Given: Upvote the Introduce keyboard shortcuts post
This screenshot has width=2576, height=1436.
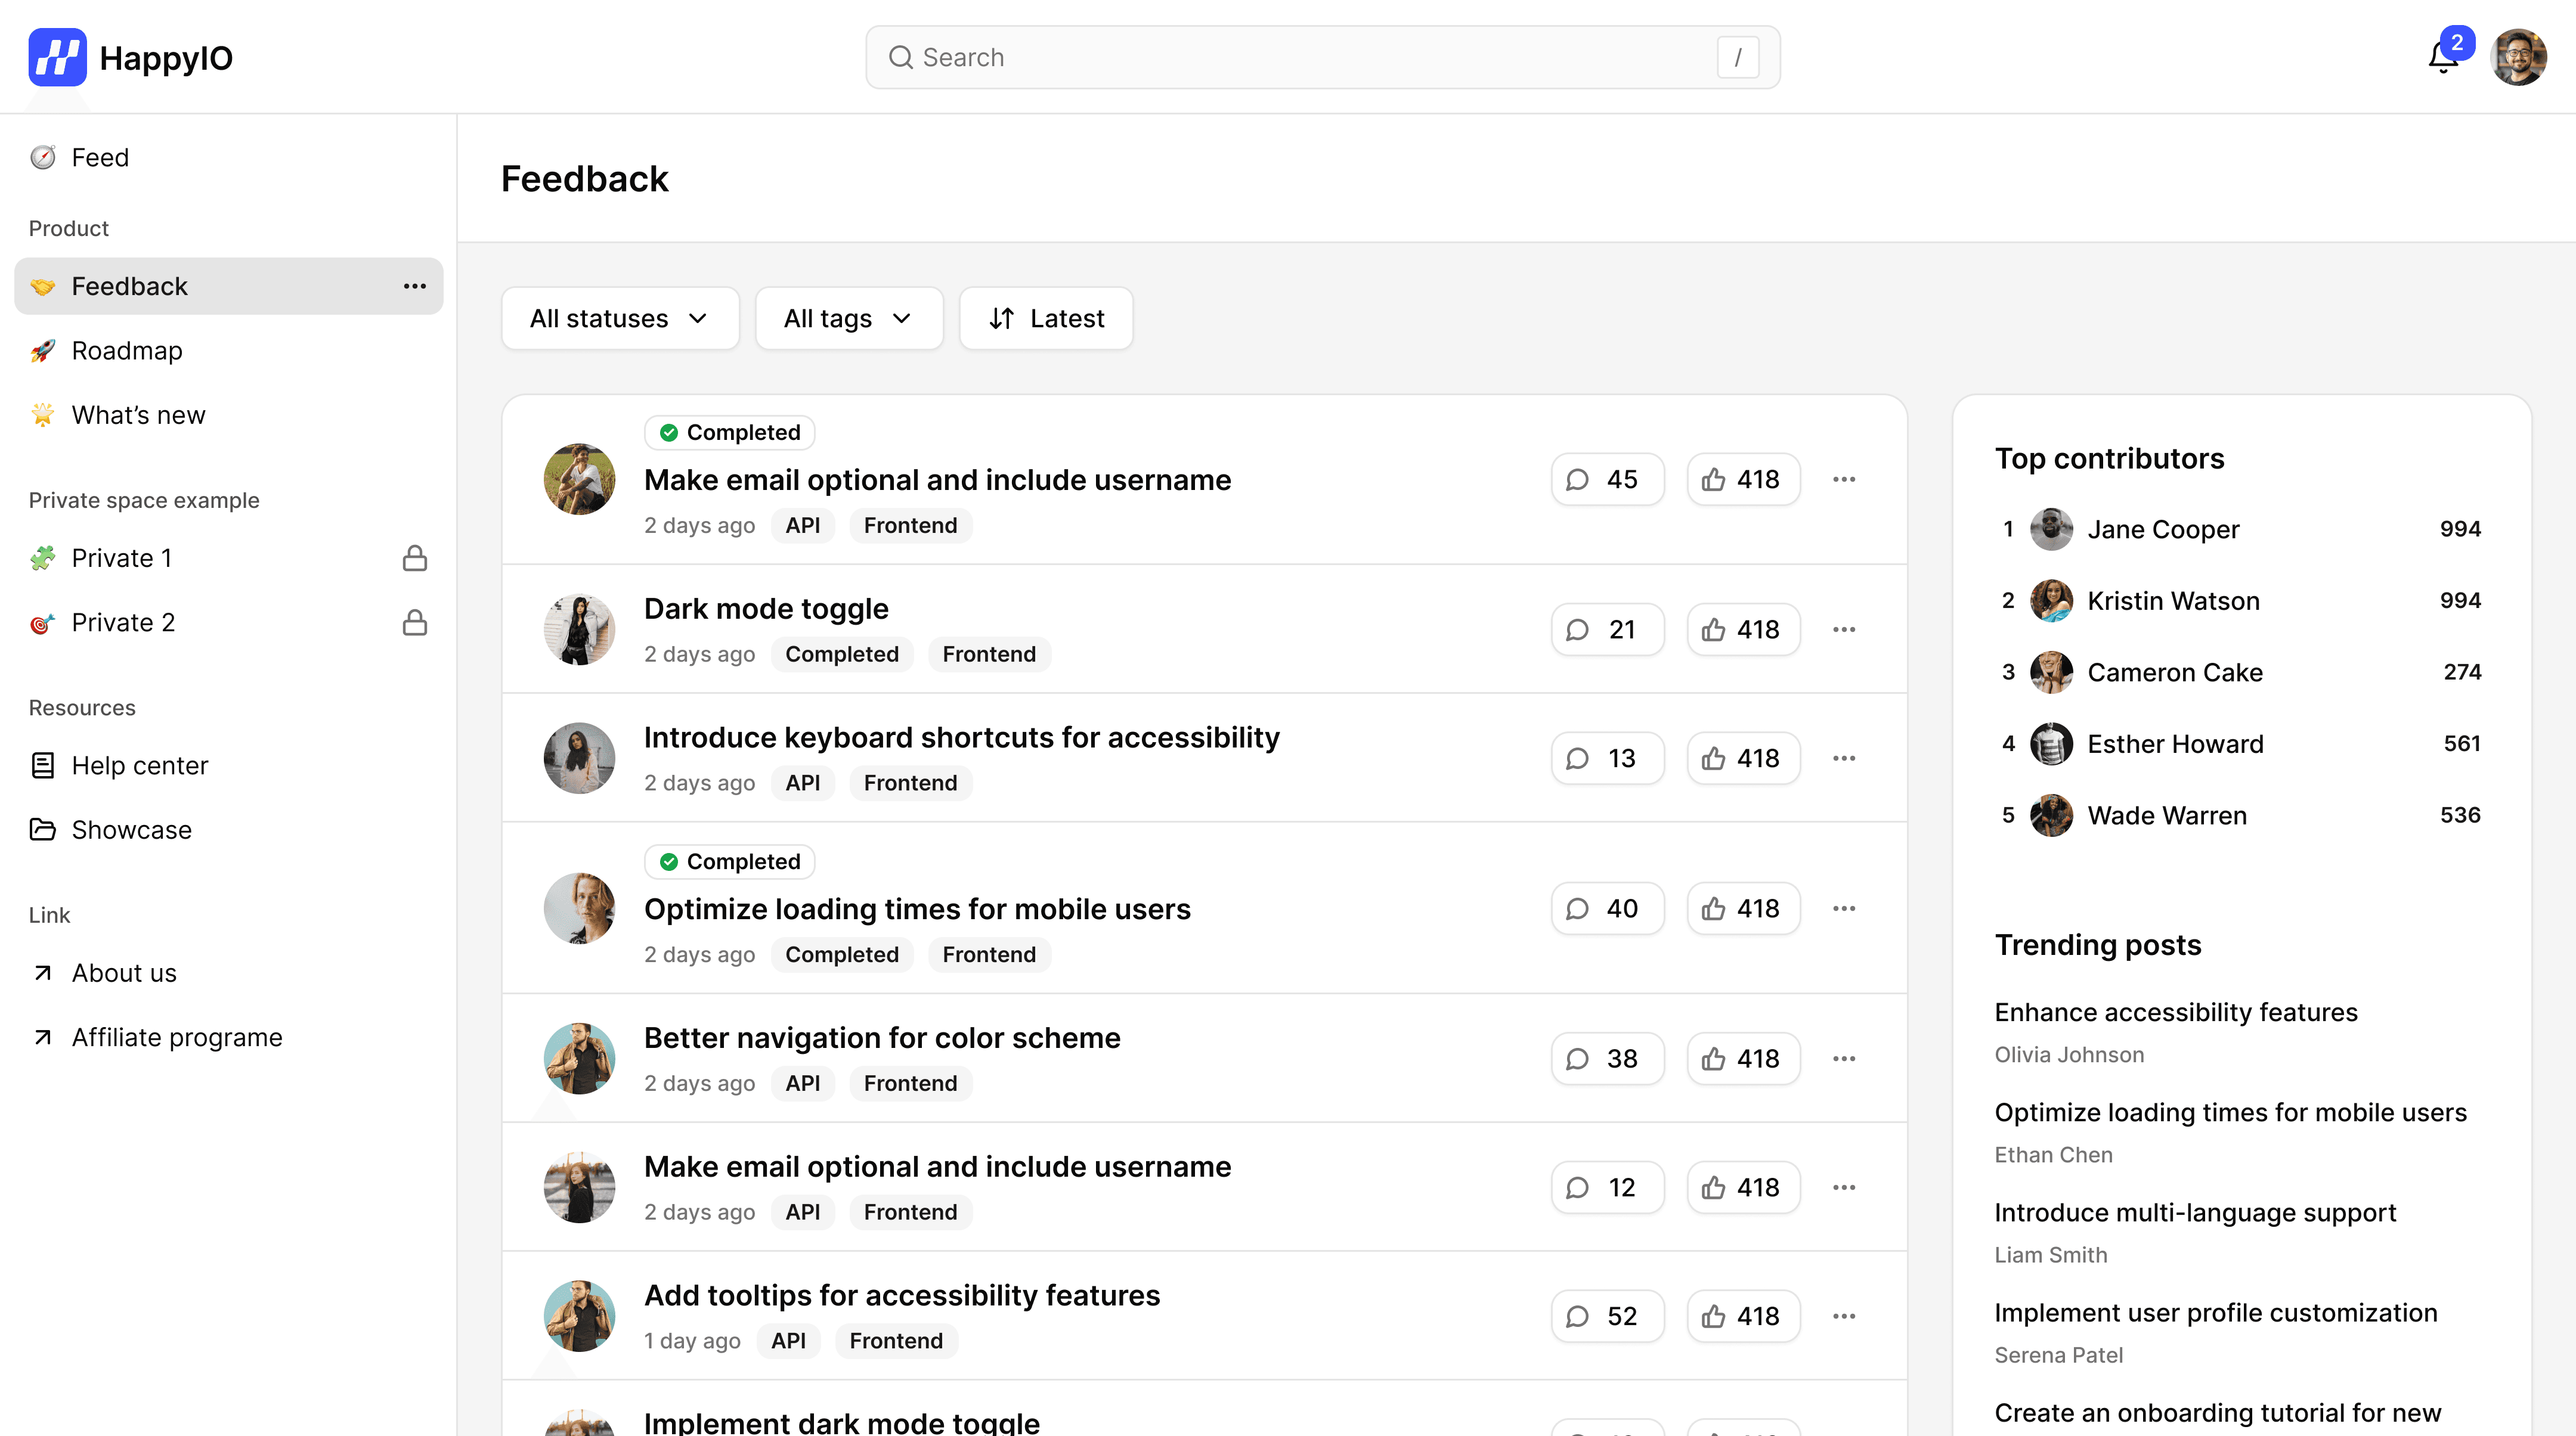Looking at the screenshot, I should point(1742,758).
